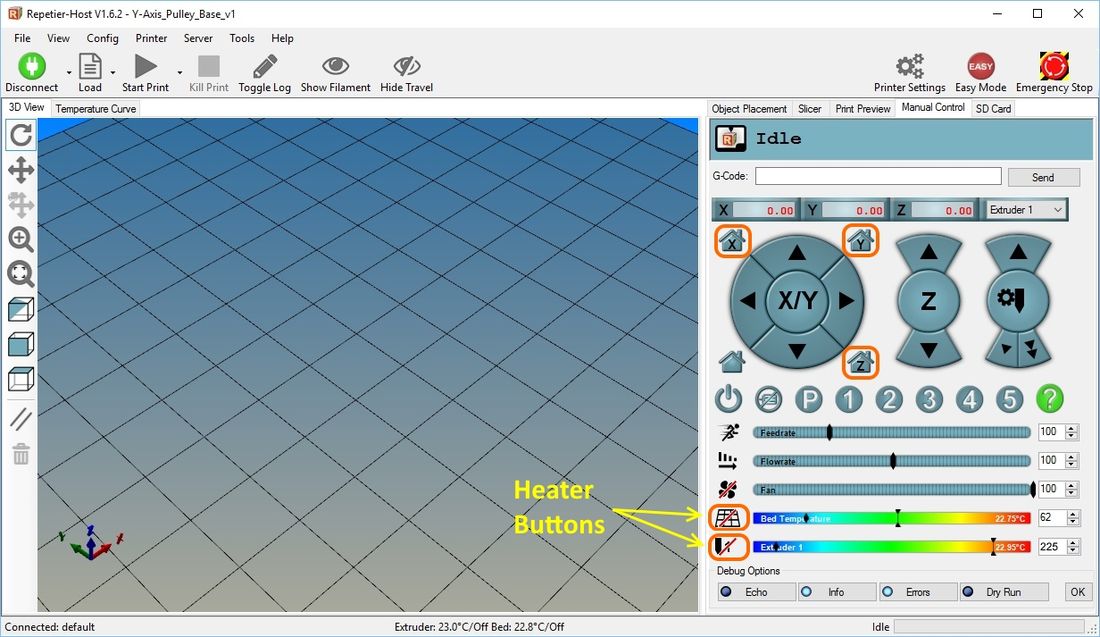Screen dimensions: 1100x637
Task: Open the SD Card tab
Action: [993, 109]
